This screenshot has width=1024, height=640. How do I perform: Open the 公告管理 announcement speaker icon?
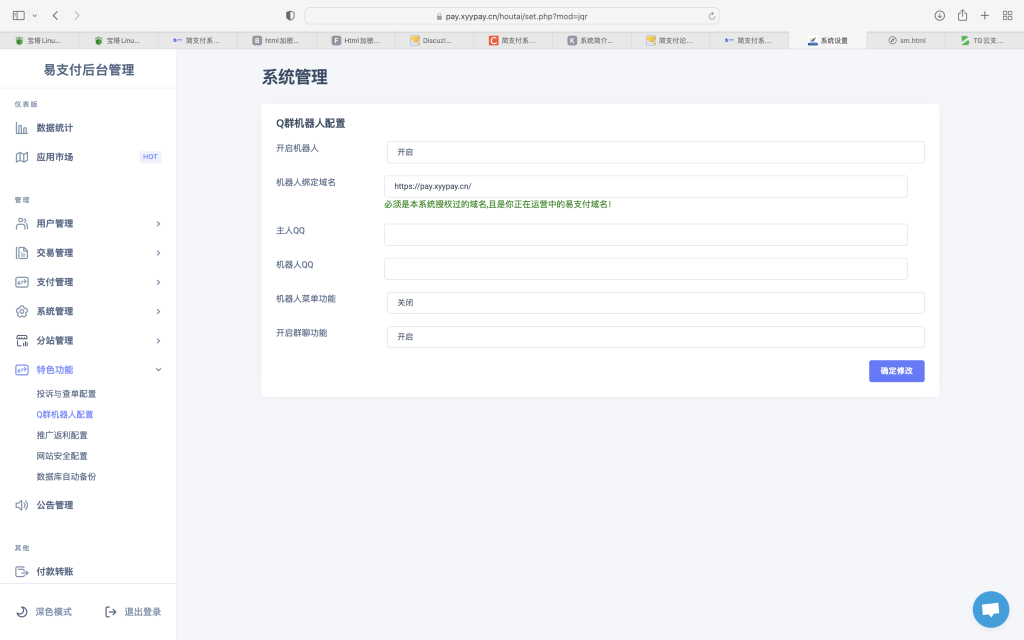coord(24,504)
